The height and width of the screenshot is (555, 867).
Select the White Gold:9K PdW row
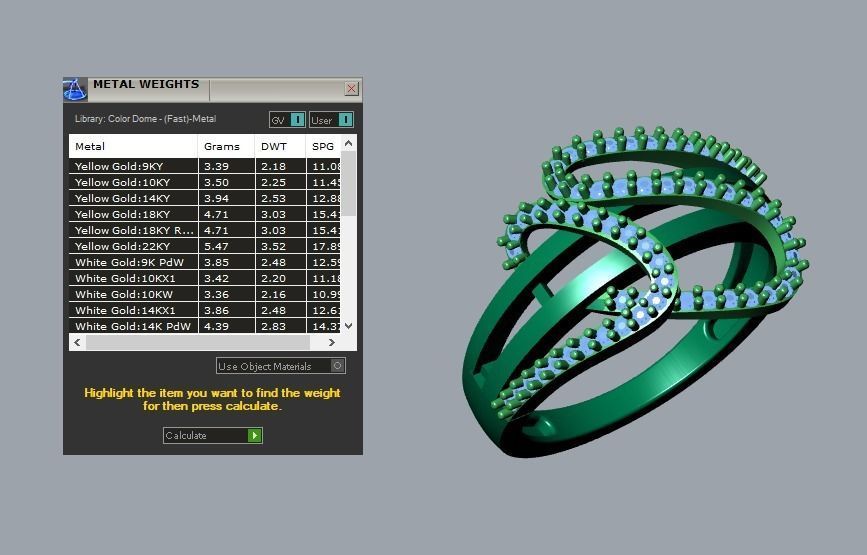pyautogui.click(x=205, y=262)
